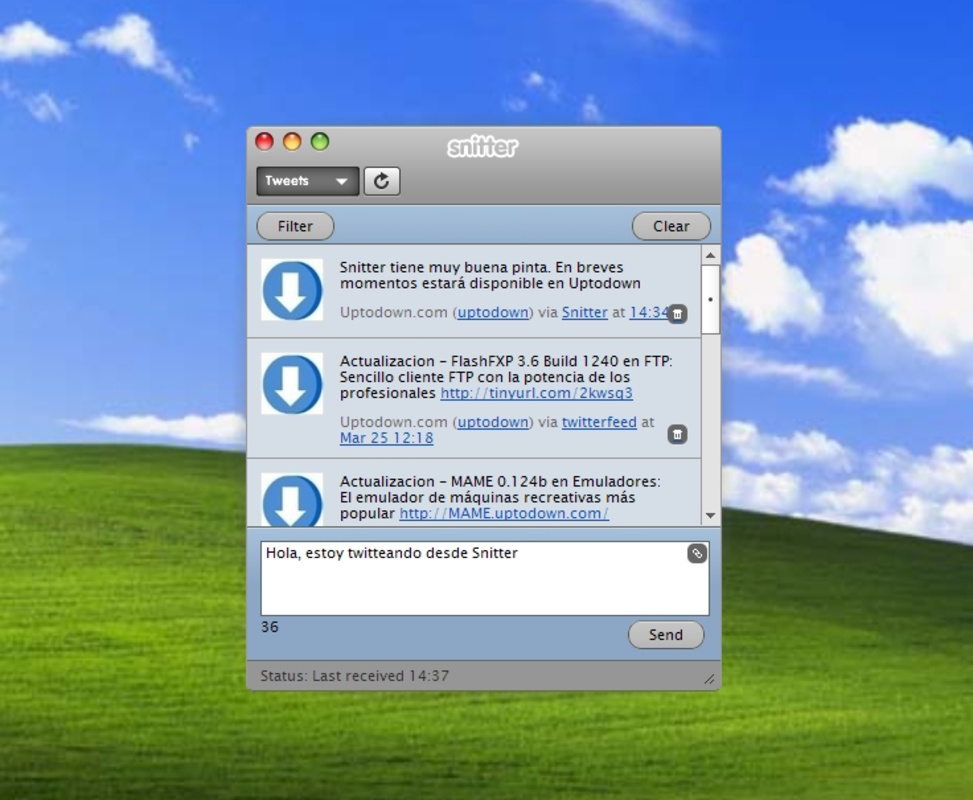Open Uptodown avatar of the Snitter tweet
The image size is (973, 800).
[x=292, y=290]
